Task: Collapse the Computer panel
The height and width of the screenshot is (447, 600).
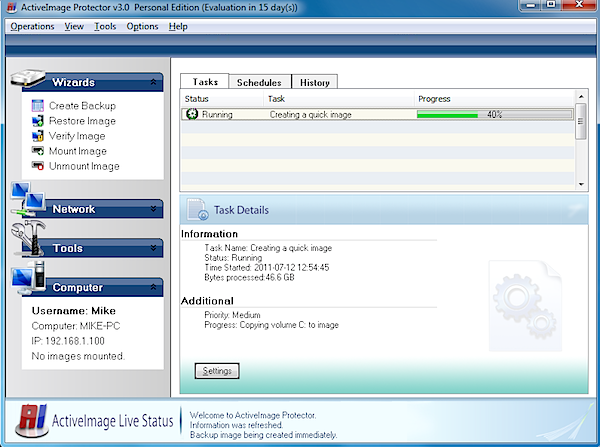Action: click(x=153, y=287)
